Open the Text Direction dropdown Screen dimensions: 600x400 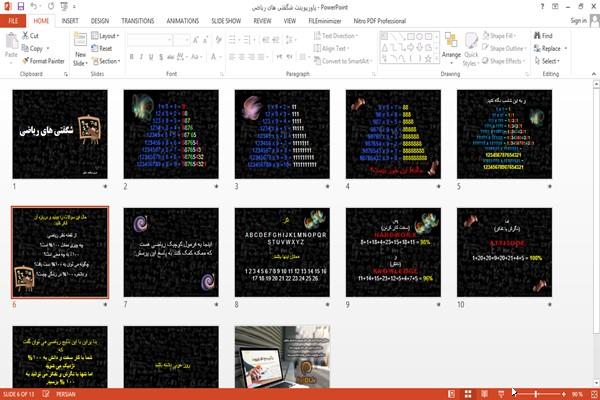[x=336, y=36]
